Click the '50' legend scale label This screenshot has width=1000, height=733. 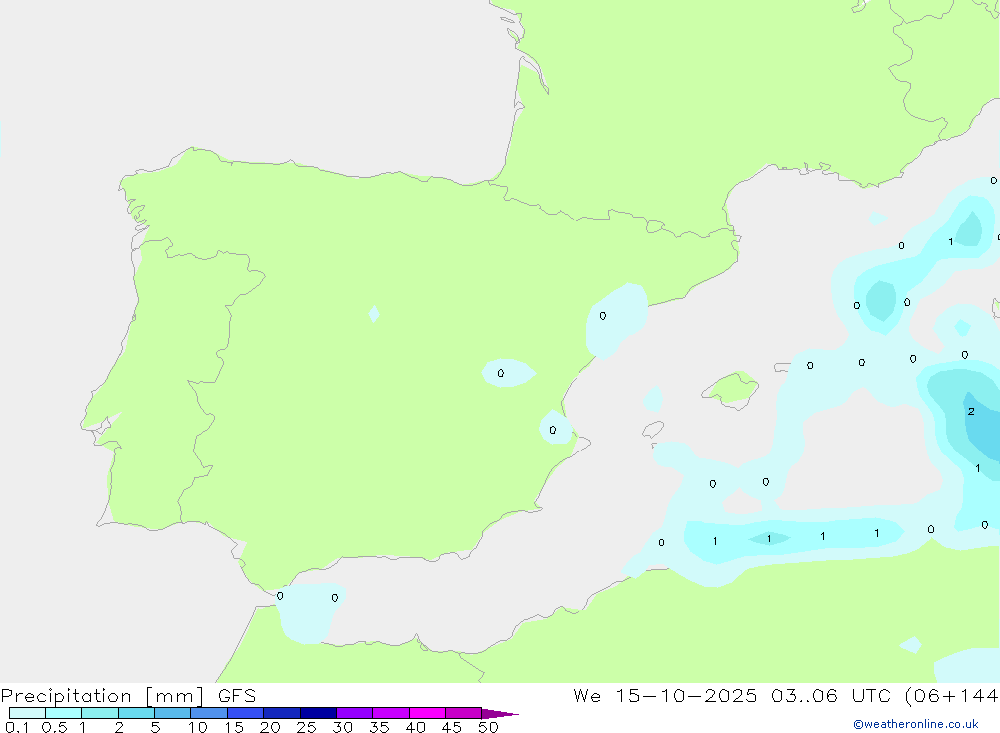coord(488,727)
